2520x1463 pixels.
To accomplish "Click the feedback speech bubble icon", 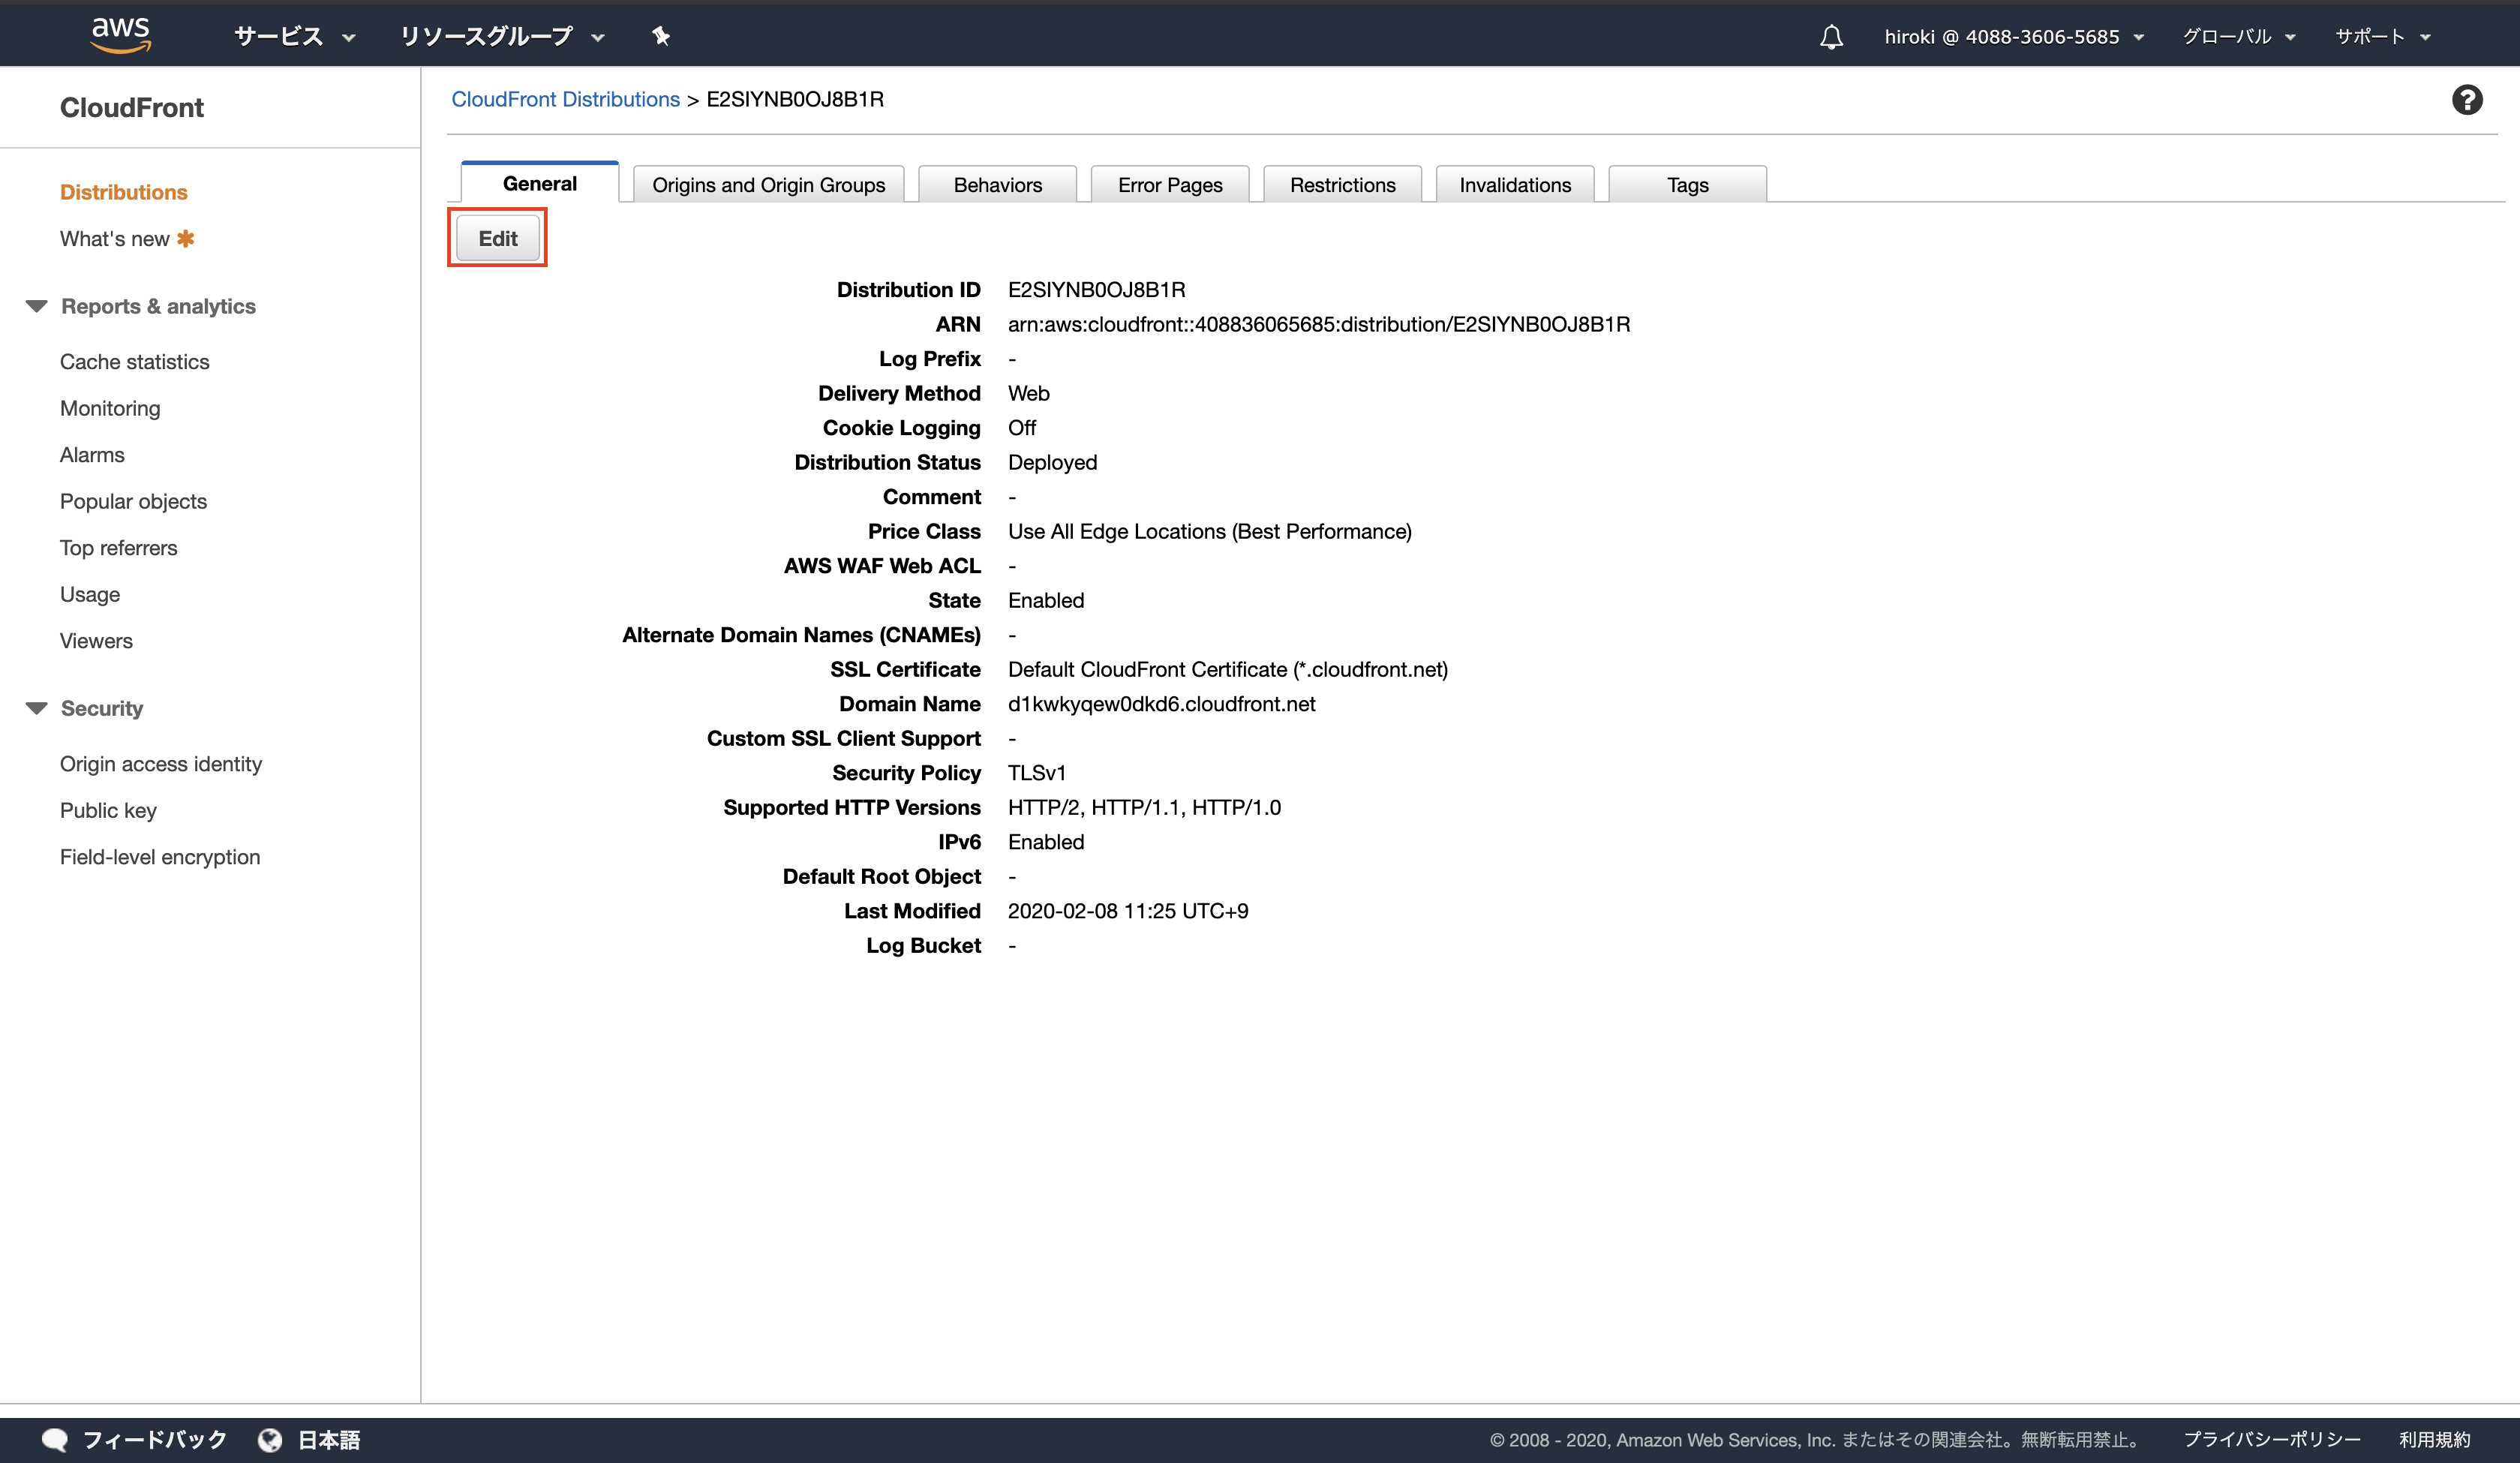I will pos(55,1440).
